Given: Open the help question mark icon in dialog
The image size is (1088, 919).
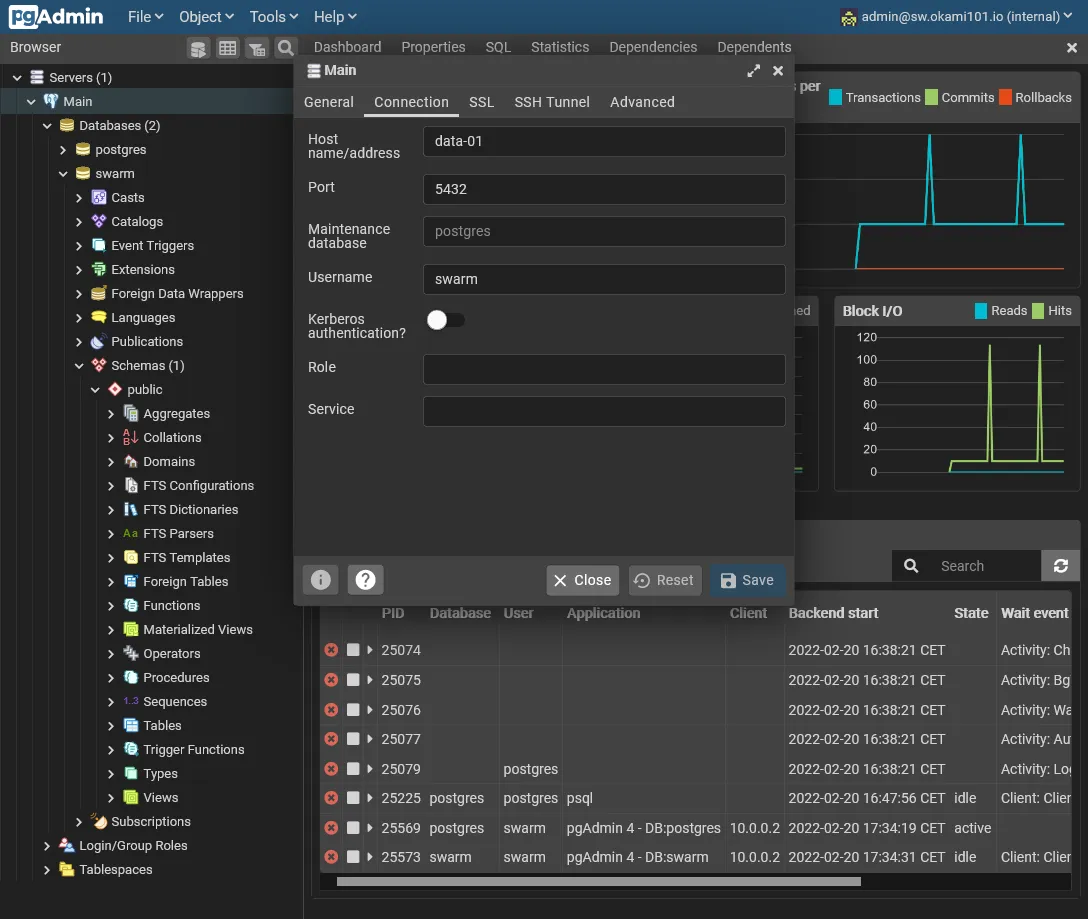Looking at the screenshot, I should point(366,580).
